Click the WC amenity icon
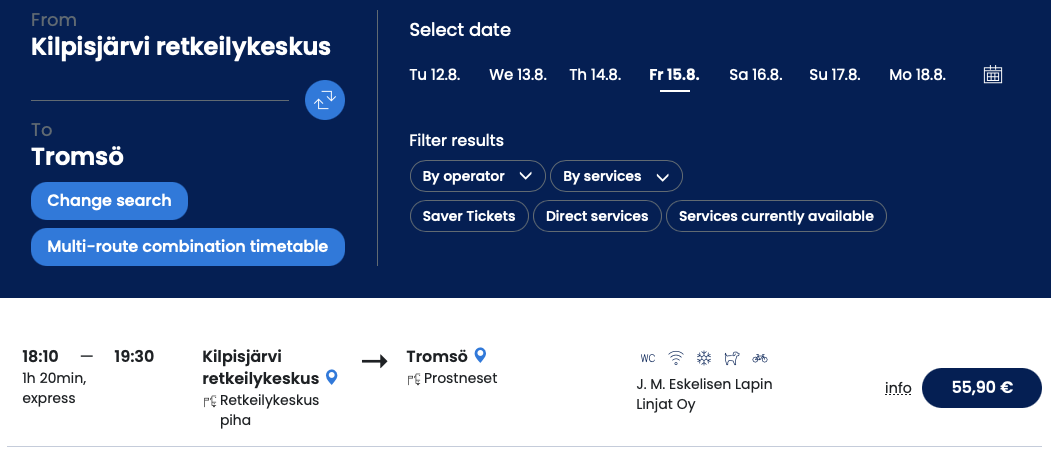Viewport: 1051px width, 457px height. pyautogui.click(x=647, y=358)
